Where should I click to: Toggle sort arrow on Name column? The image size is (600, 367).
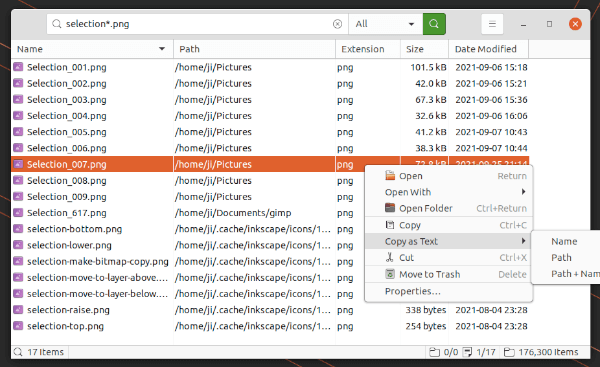coord(162,49)
